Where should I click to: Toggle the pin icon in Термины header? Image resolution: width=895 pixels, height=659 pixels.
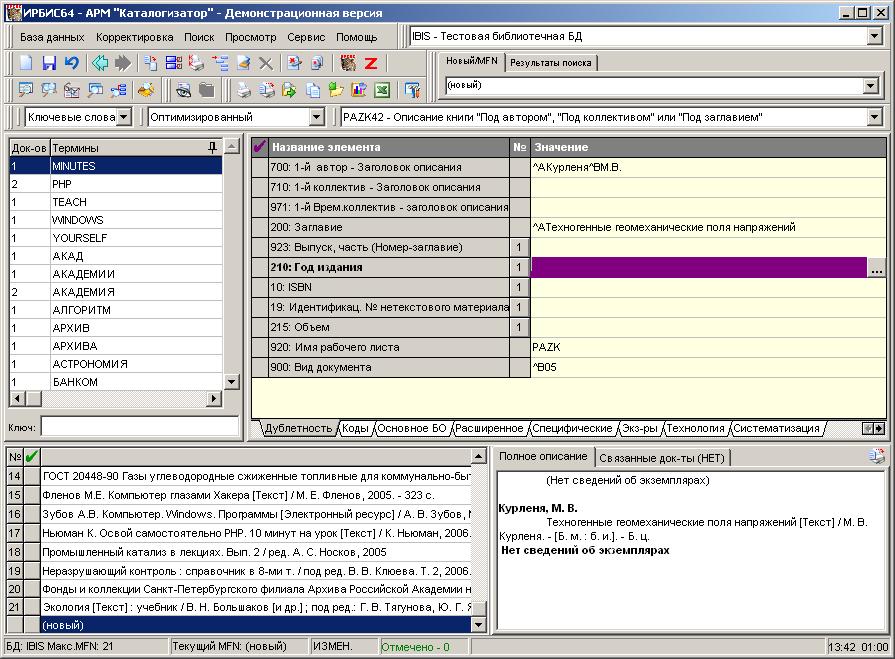pyautogui.click(x=211, y=147)
